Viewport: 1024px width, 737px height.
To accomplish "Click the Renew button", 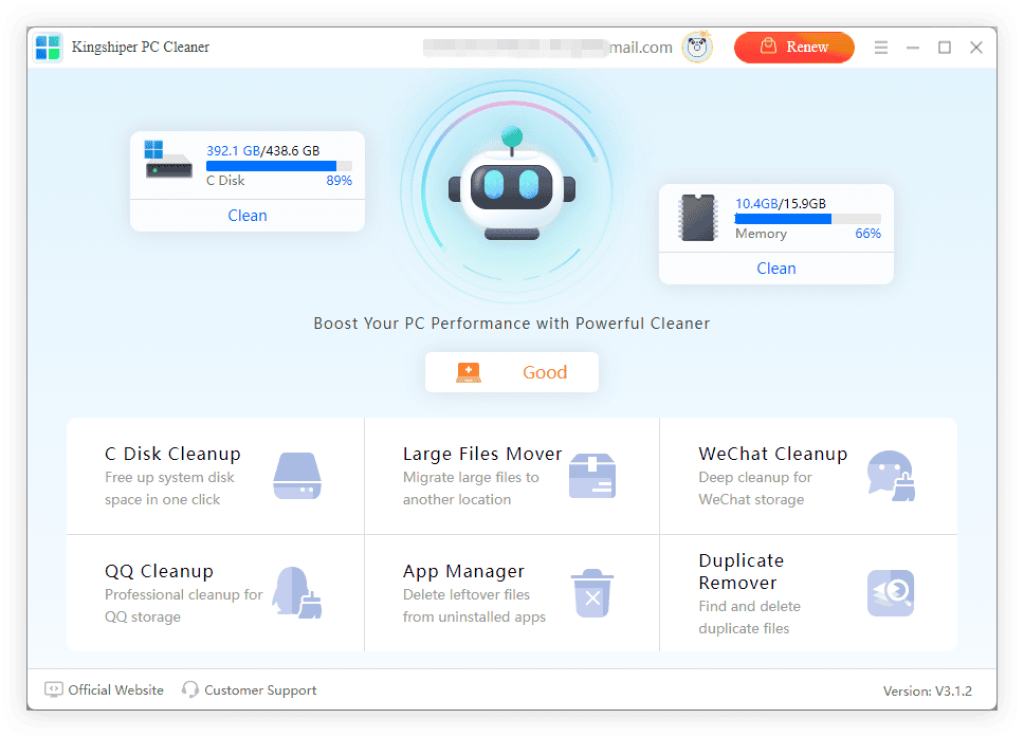I will tap(793, 47).
